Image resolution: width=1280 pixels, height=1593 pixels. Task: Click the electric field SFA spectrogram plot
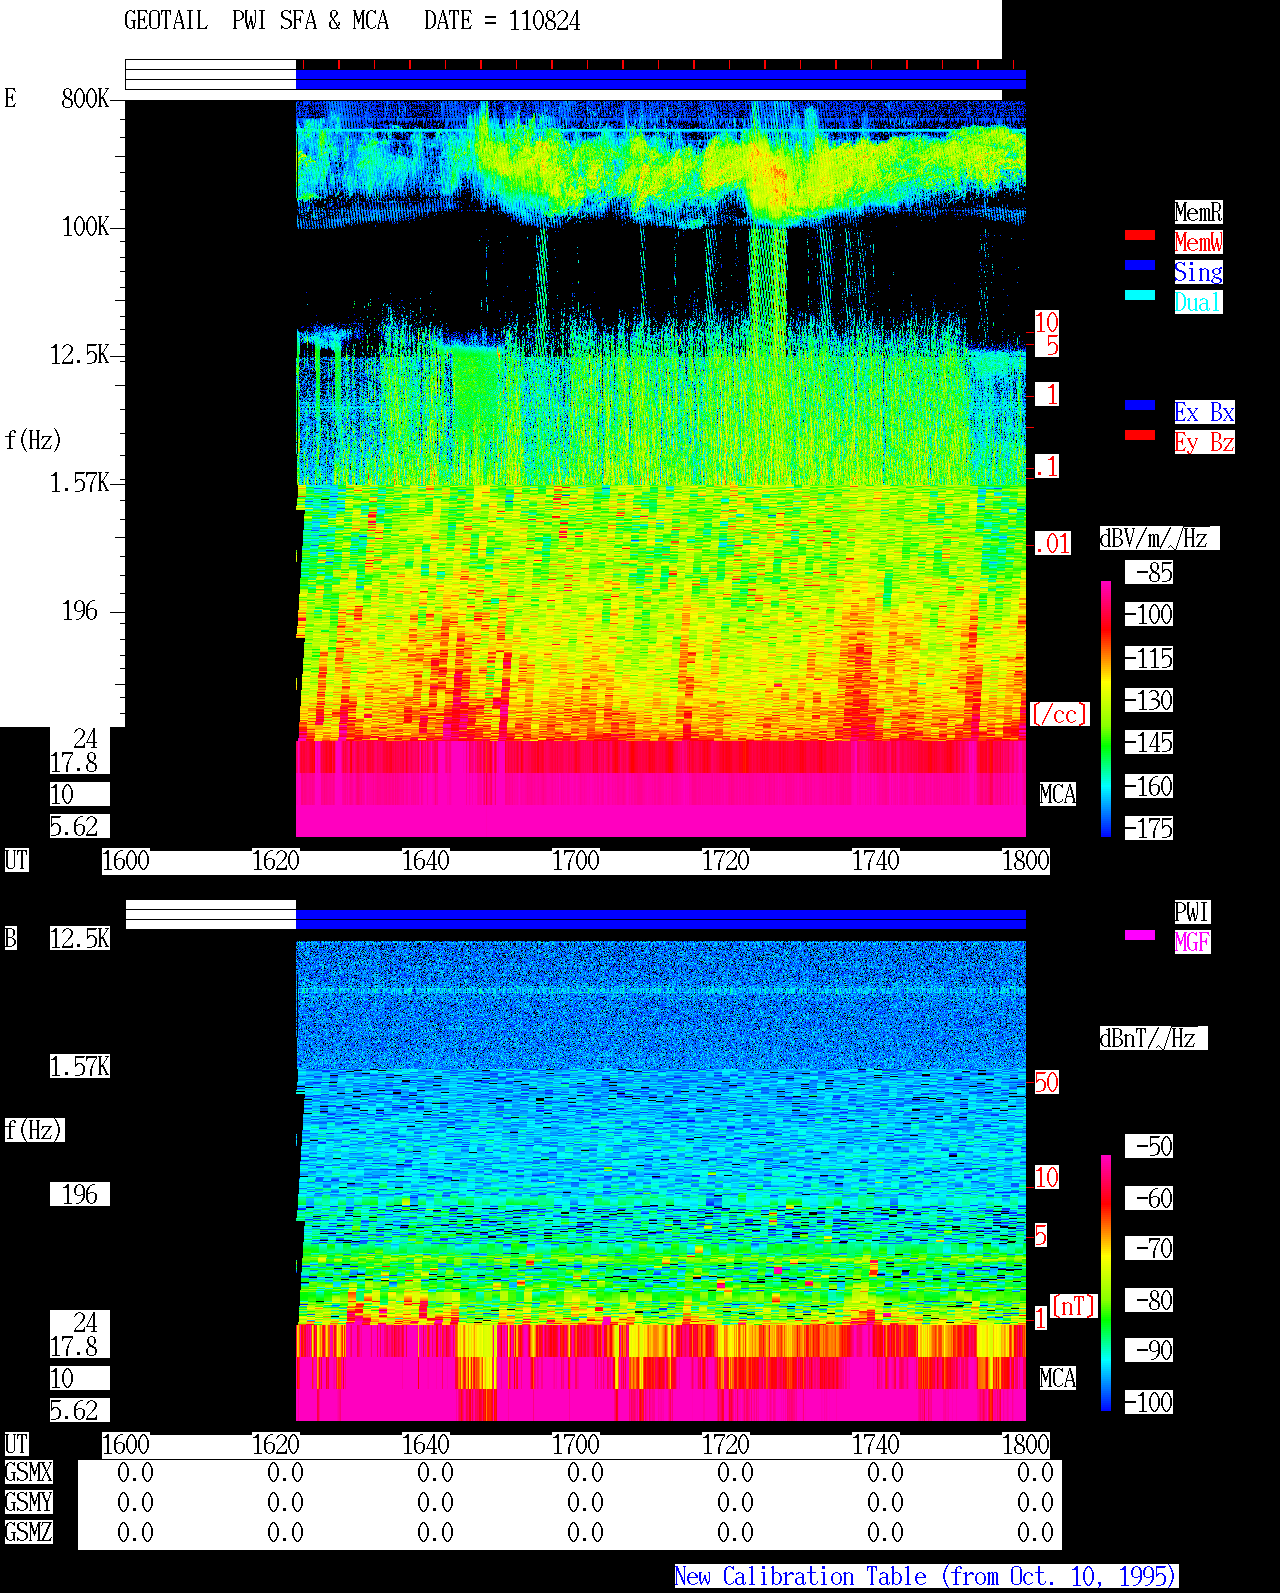[x=661, y=420]
